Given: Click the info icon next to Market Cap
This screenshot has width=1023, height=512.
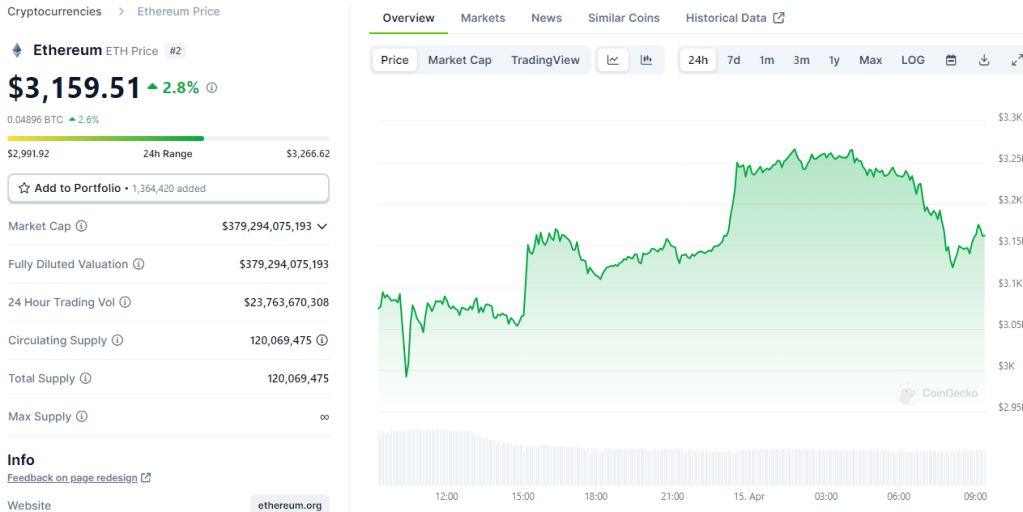Looking at the screenshot, I should point(82,227).
